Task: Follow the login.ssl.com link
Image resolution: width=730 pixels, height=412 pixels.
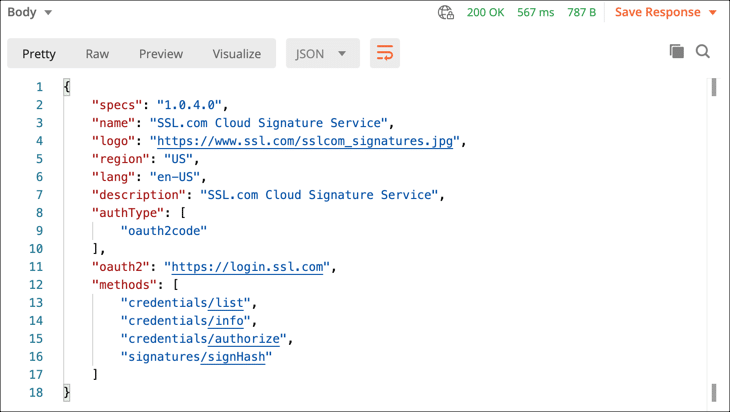Action: point(249,267)
